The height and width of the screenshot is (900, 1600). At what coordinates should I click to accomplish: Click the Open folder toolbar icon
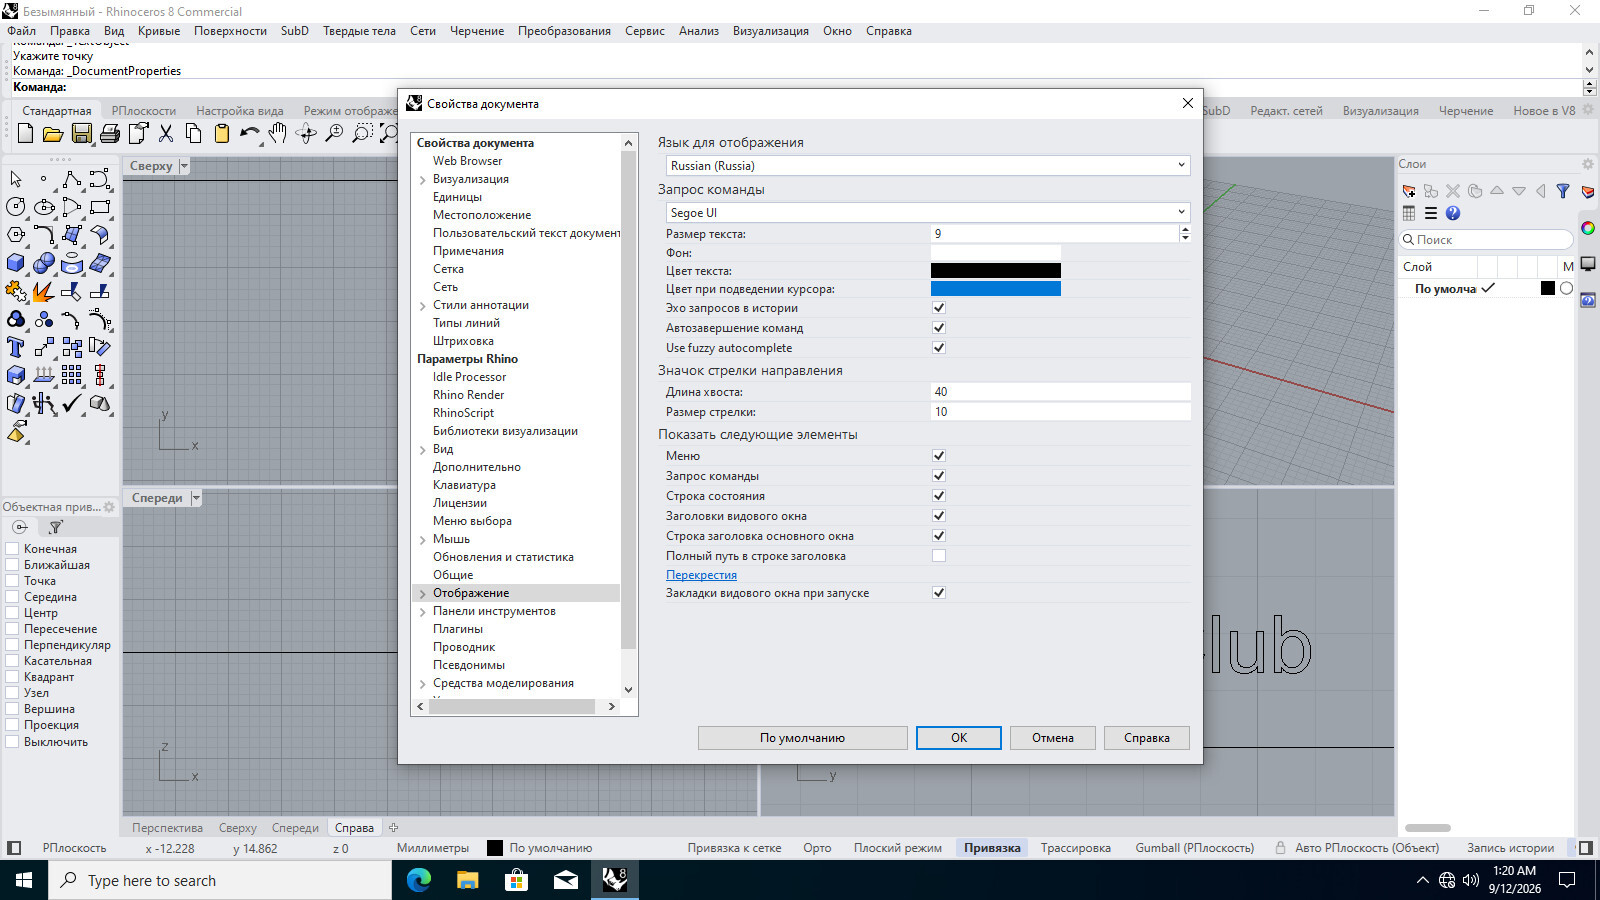[54, 133]
